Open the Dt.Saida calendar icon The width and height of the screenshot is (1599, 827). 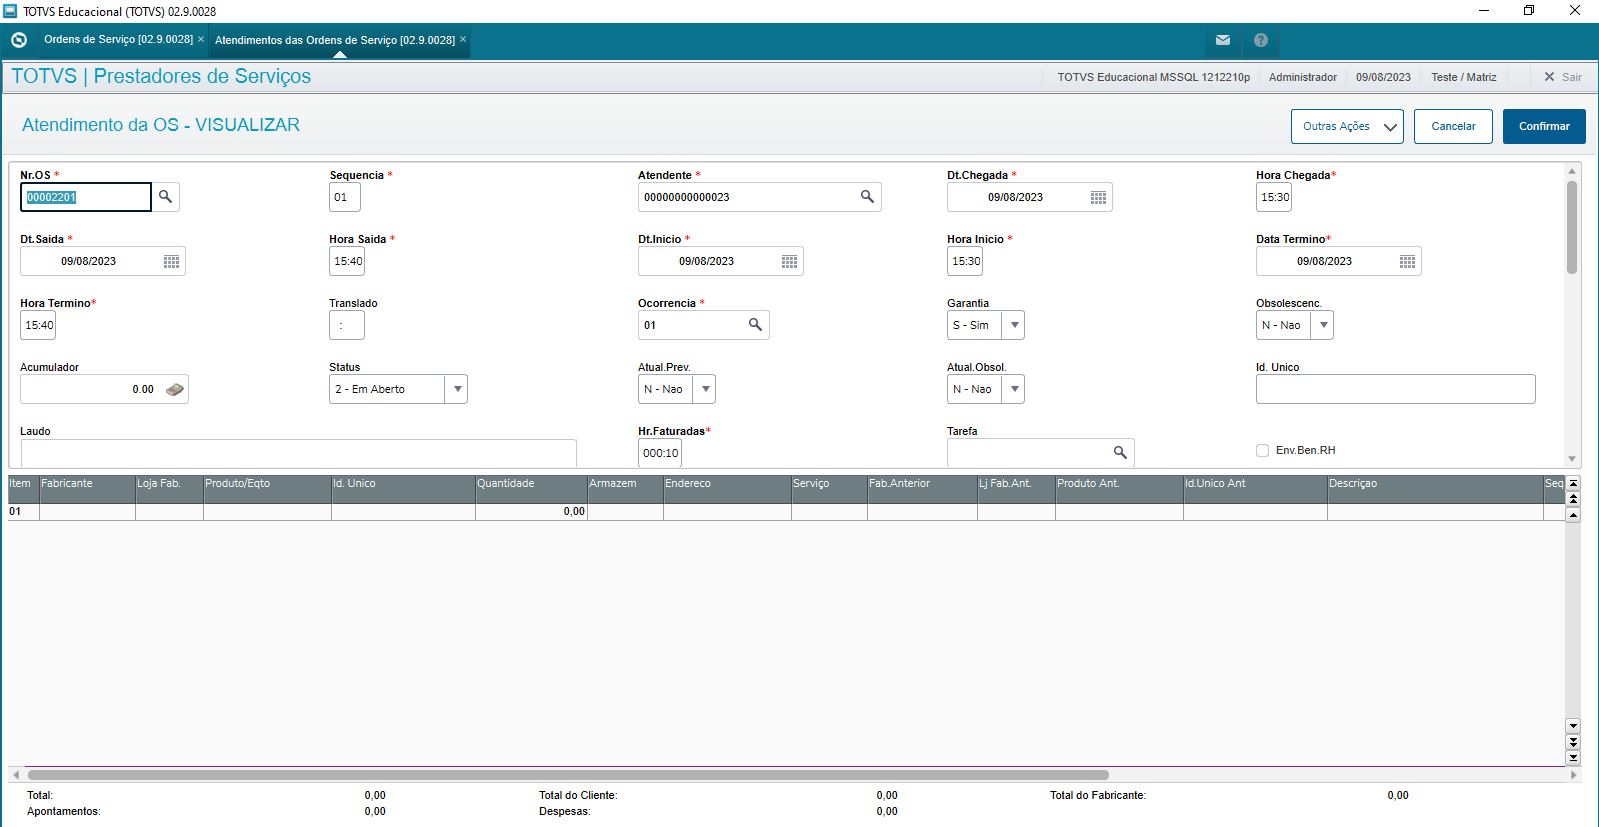pyautogui.click(x=171, y=262)
